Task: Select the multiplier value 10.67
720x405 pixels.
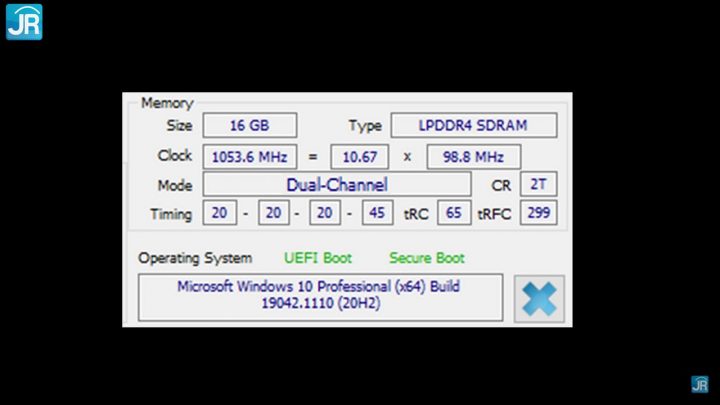Action: (x=360, y=157)
